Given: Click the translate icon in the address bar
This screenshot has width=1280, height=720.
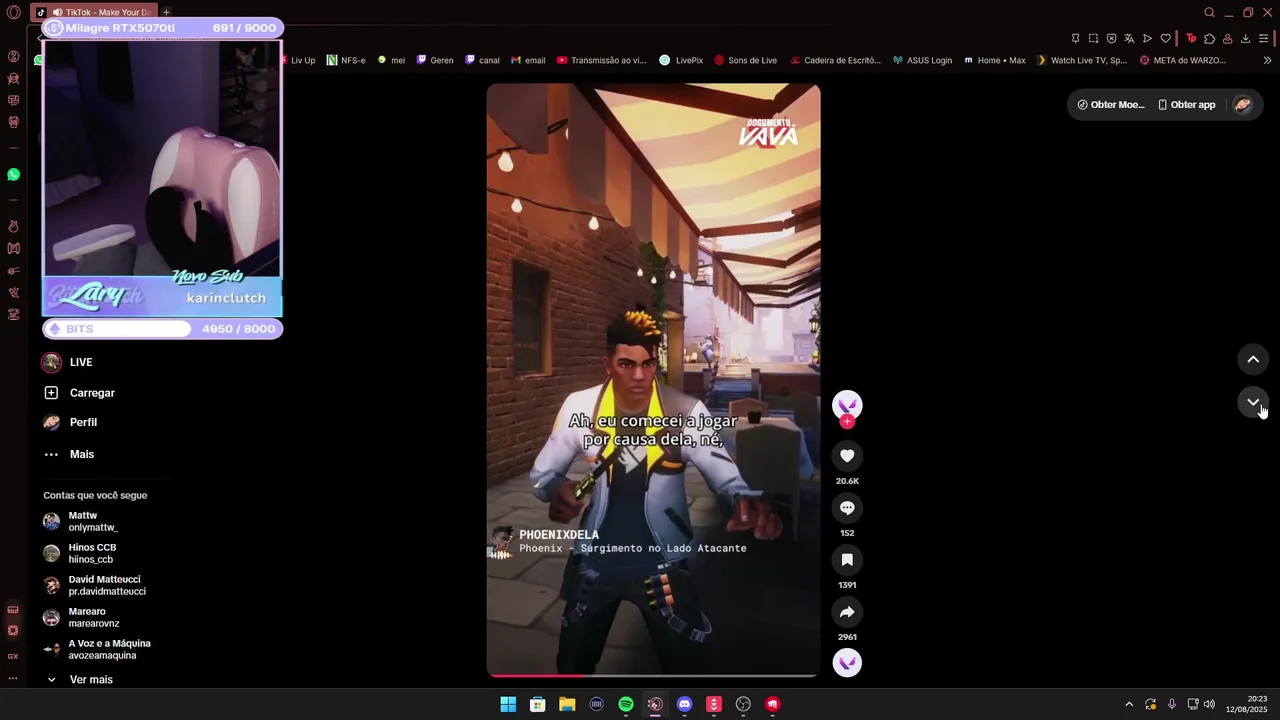Looking at the screenshot, I should point(1129,38).
